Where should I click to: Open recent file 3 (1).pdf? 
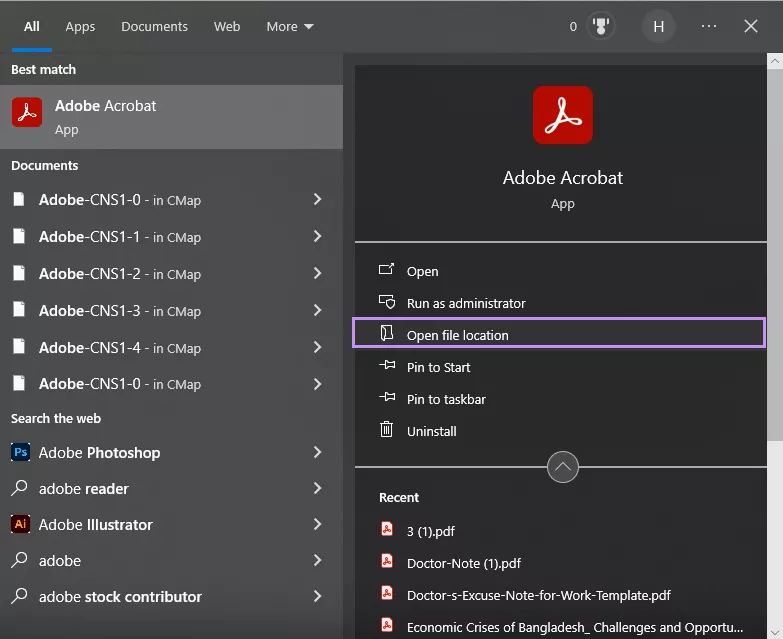430,531
